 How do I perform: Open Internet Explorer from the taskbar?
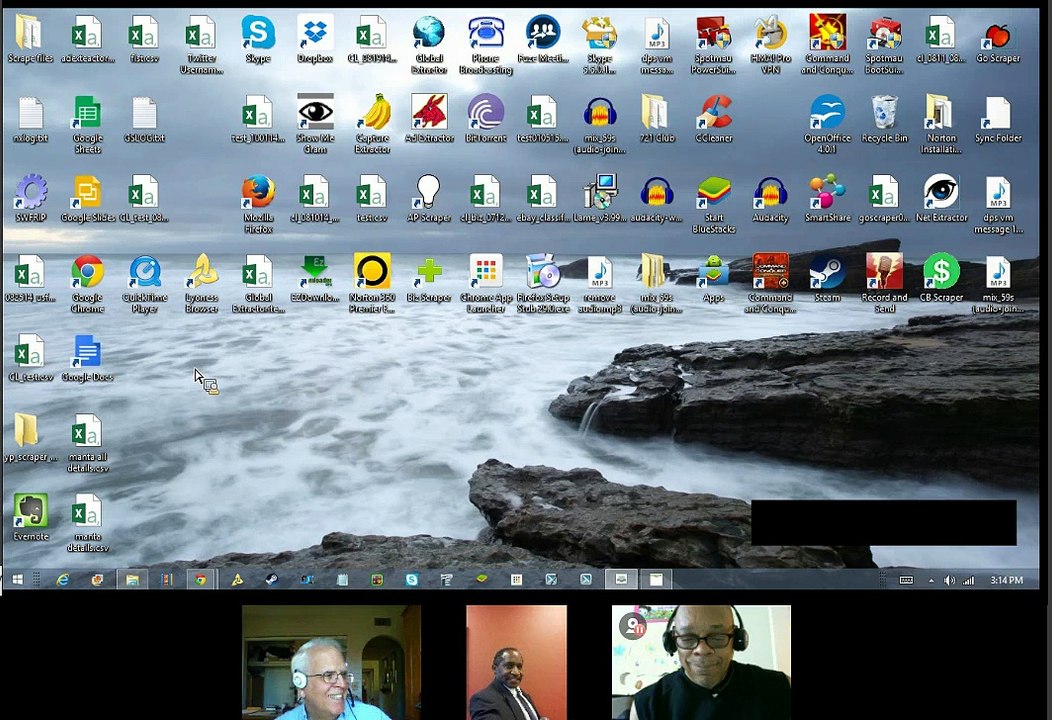click(x=62, y=580)
